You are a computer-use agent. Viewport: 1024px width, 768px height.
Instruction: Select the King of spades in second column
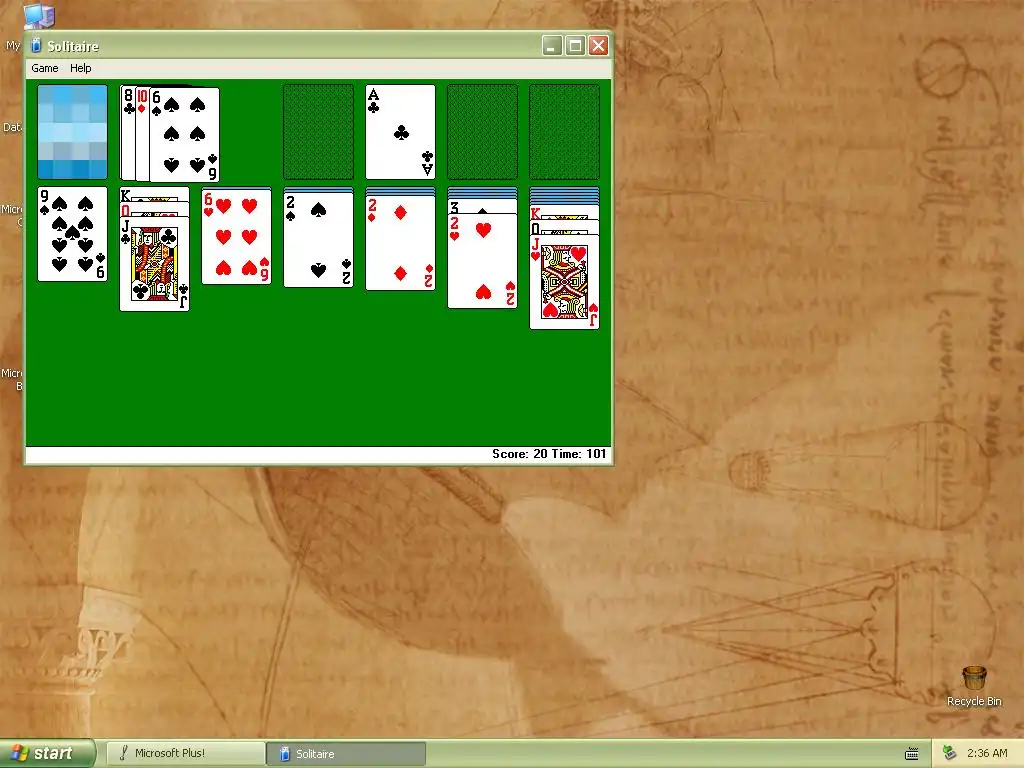[x=155, y=194]
